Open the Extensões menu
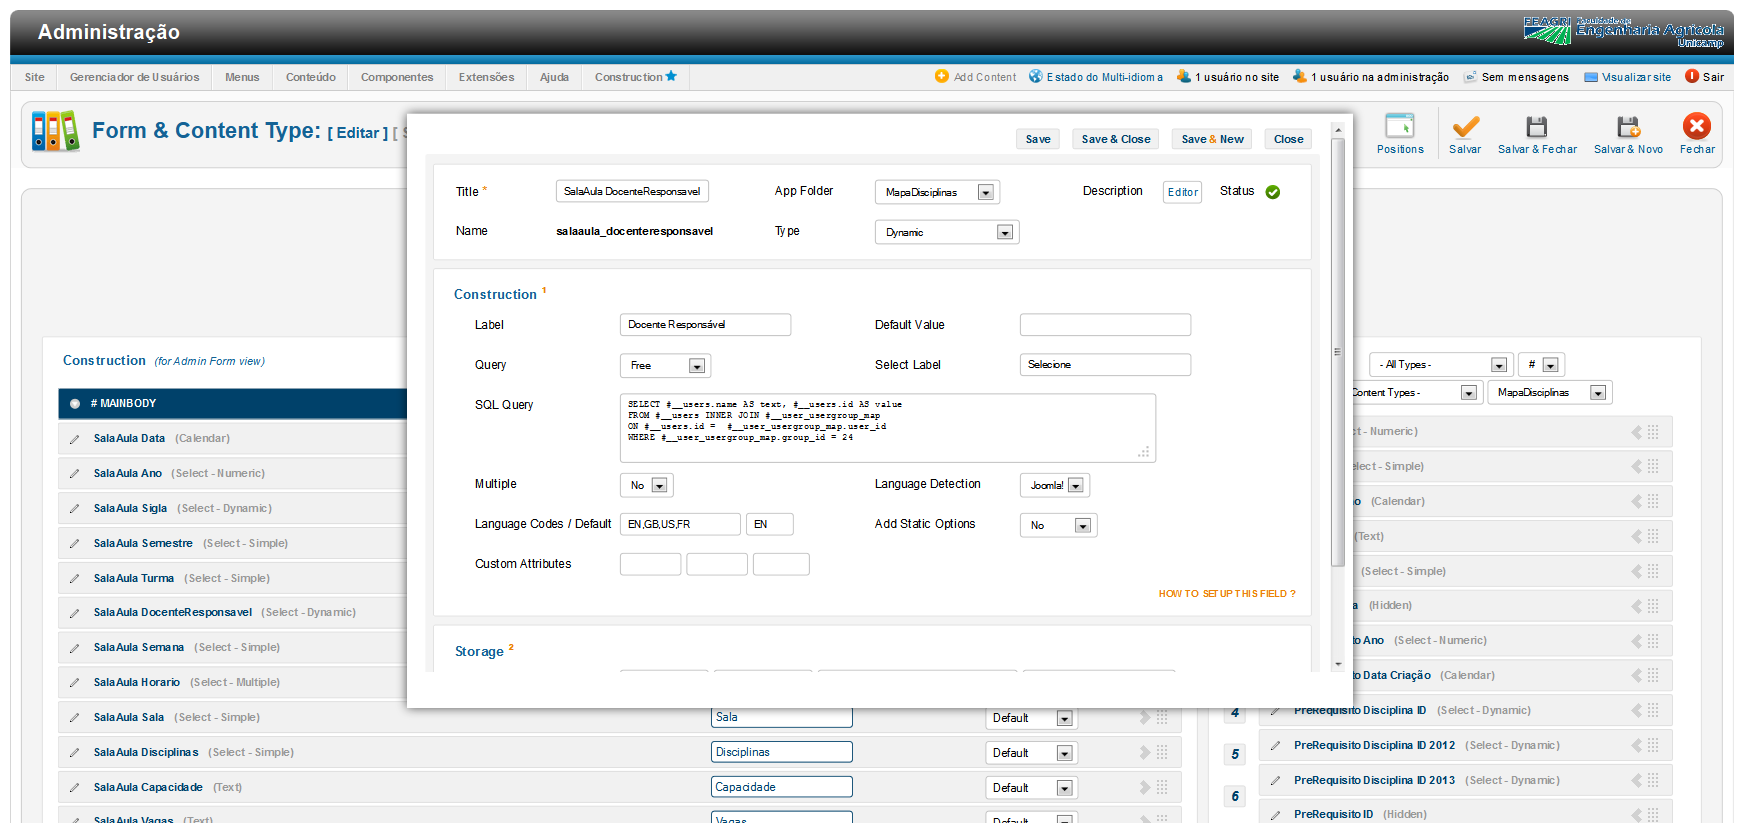1744x823 pixels. [x=486, y=77]
